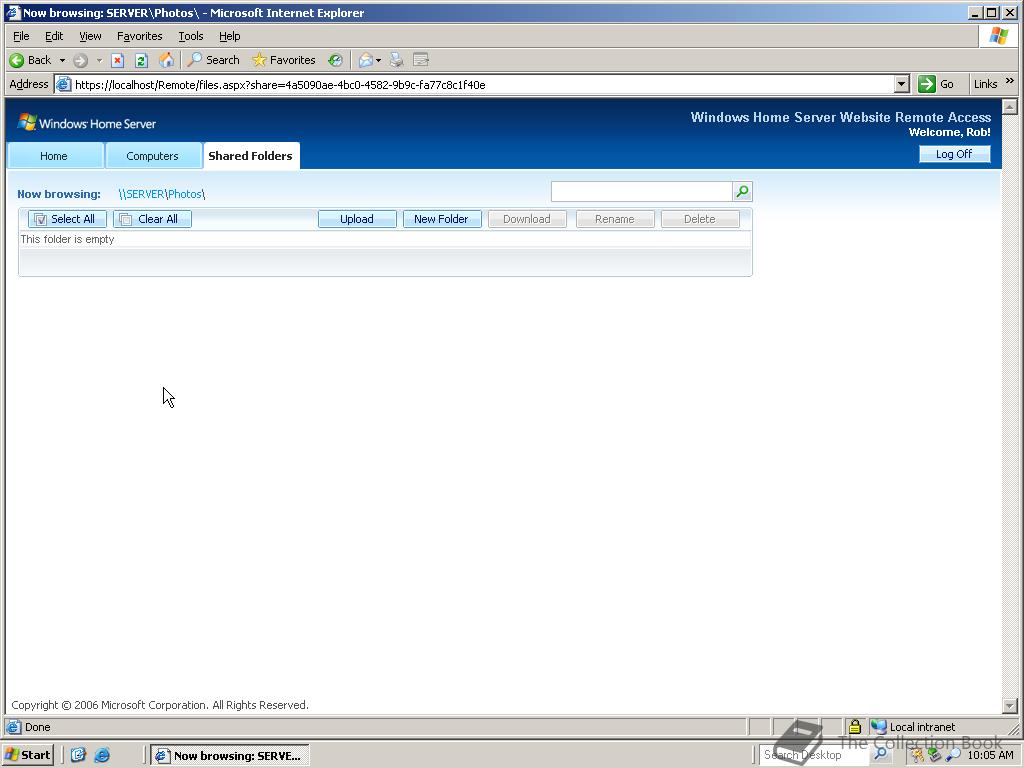
Task: Open the Favorites menu
Action: [x=140, y=36]
